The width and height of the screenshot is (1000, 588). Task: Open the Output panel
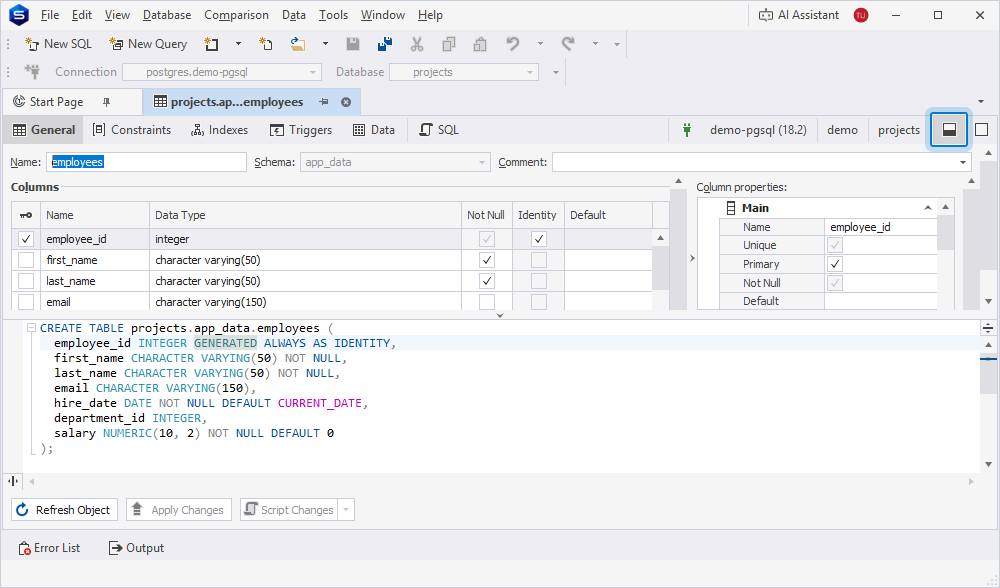136,548
